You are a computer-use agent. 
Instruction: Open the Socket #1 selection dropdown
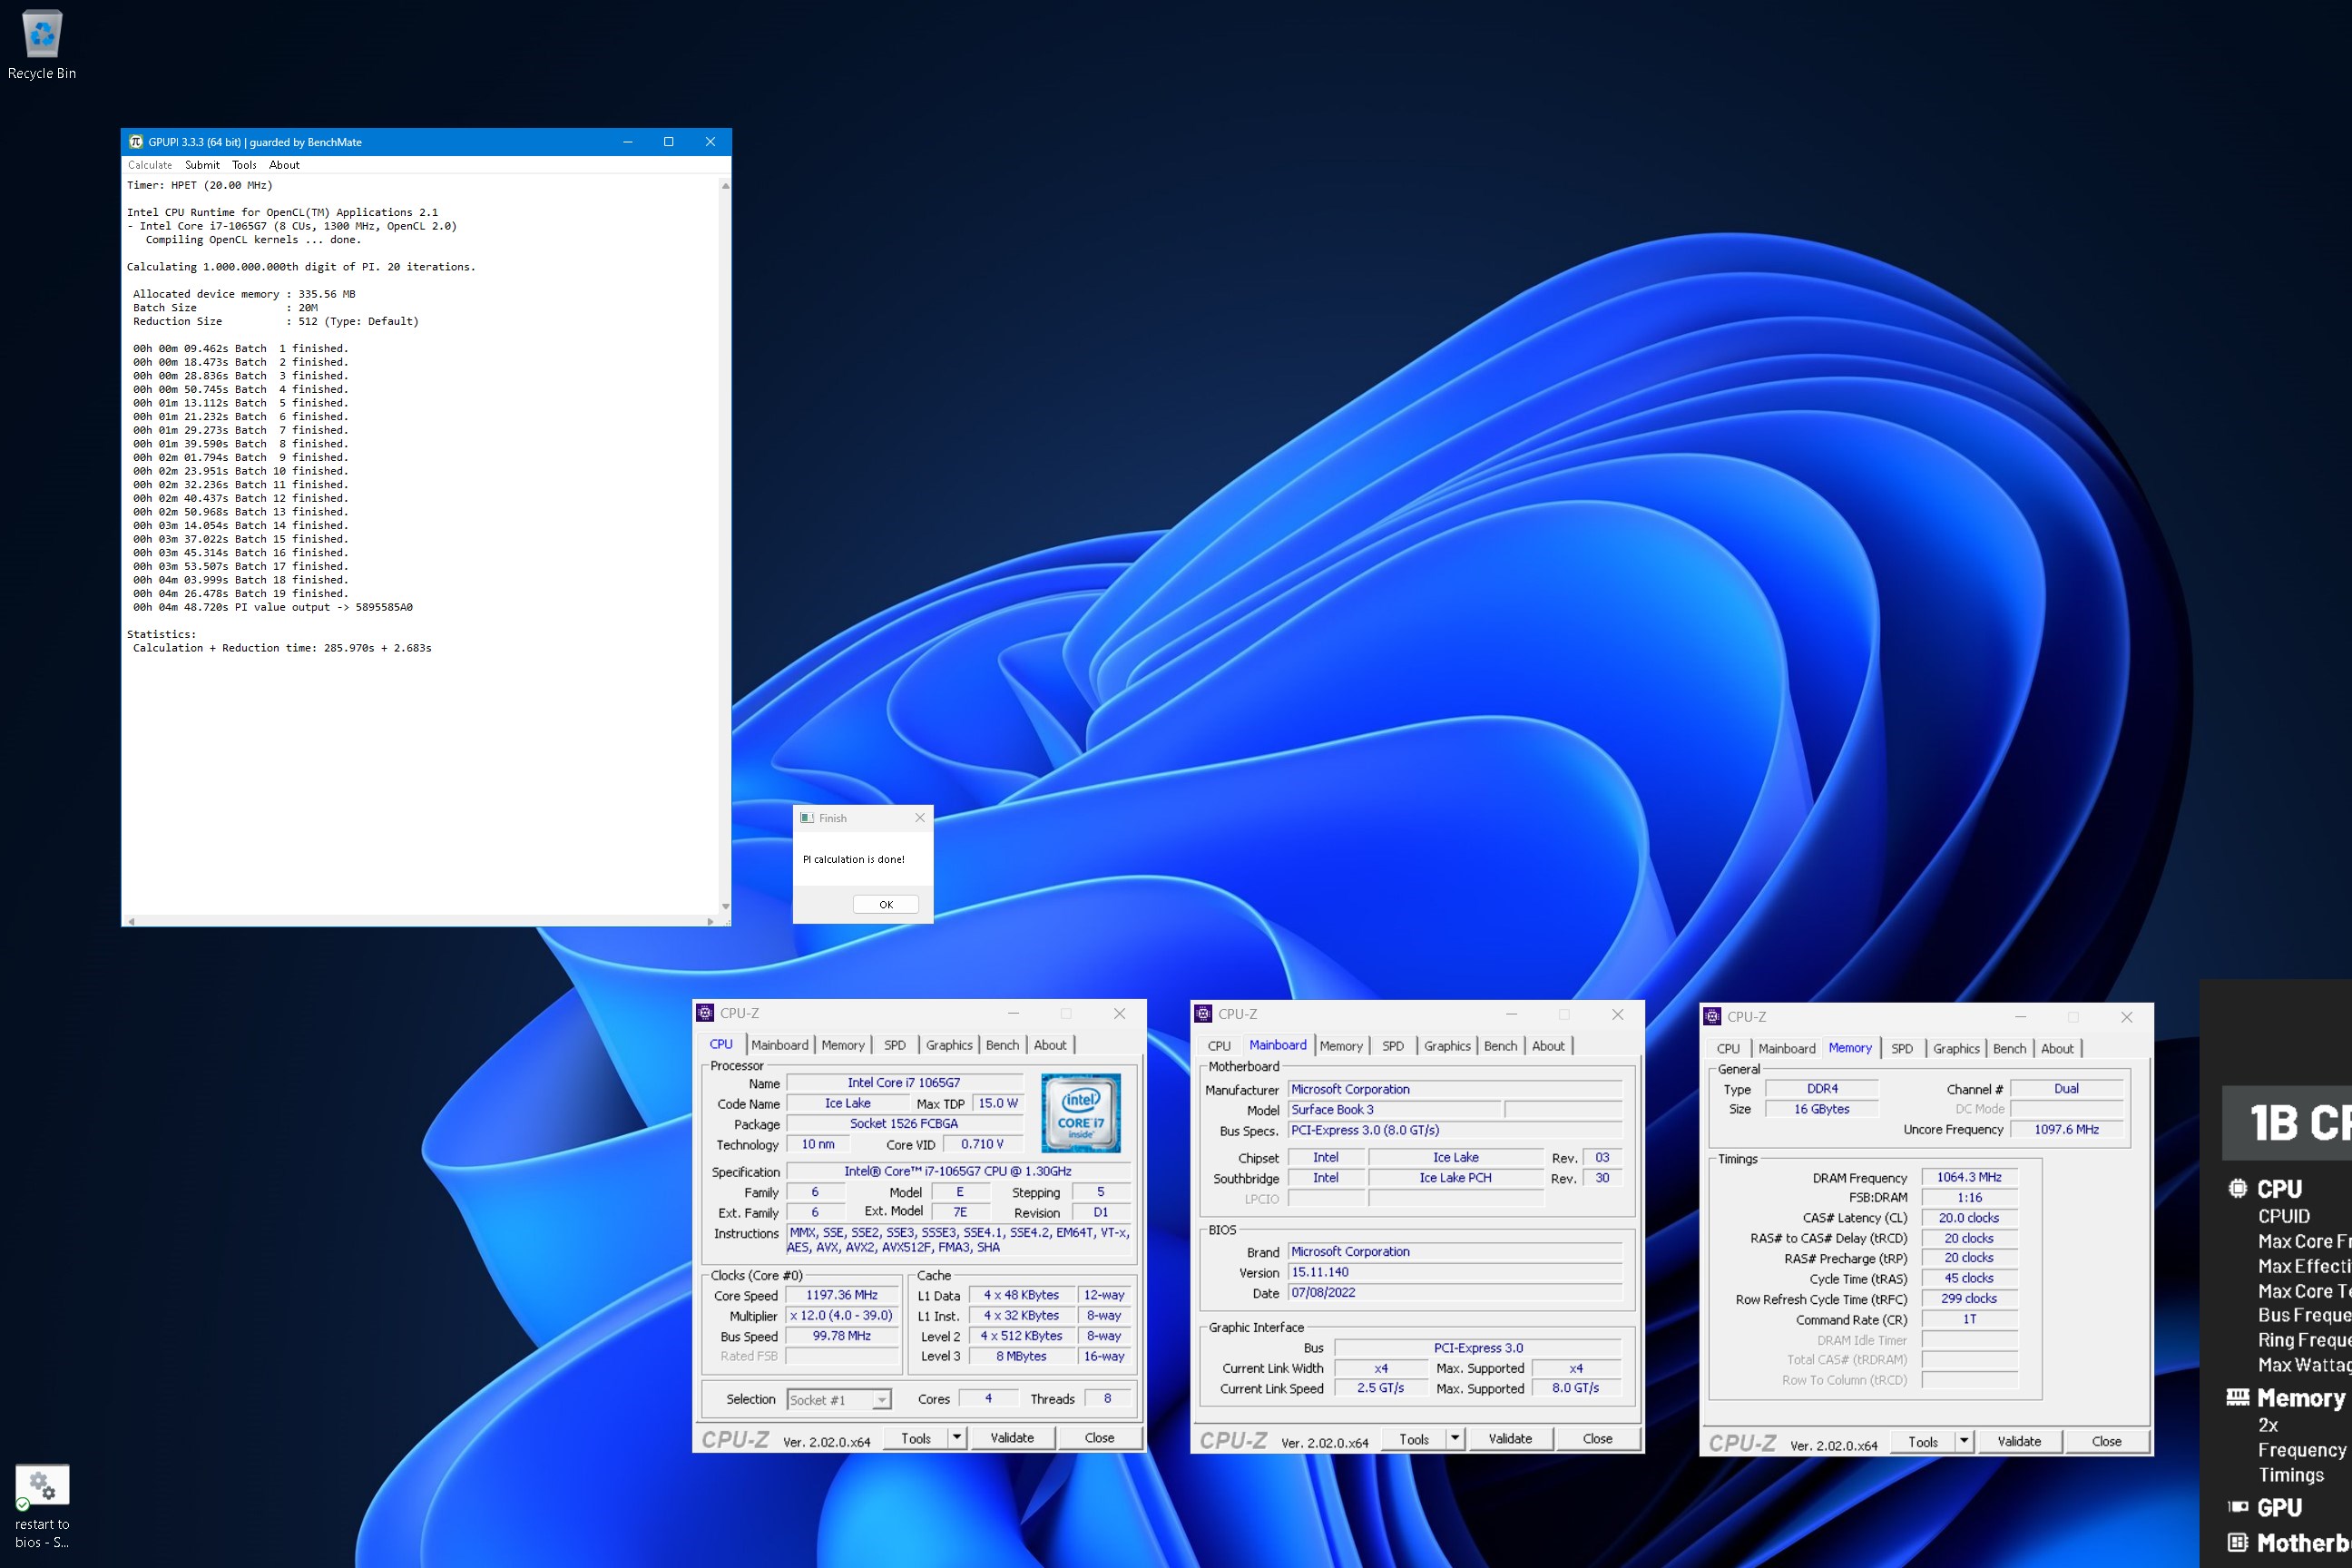pos(839,1400)
